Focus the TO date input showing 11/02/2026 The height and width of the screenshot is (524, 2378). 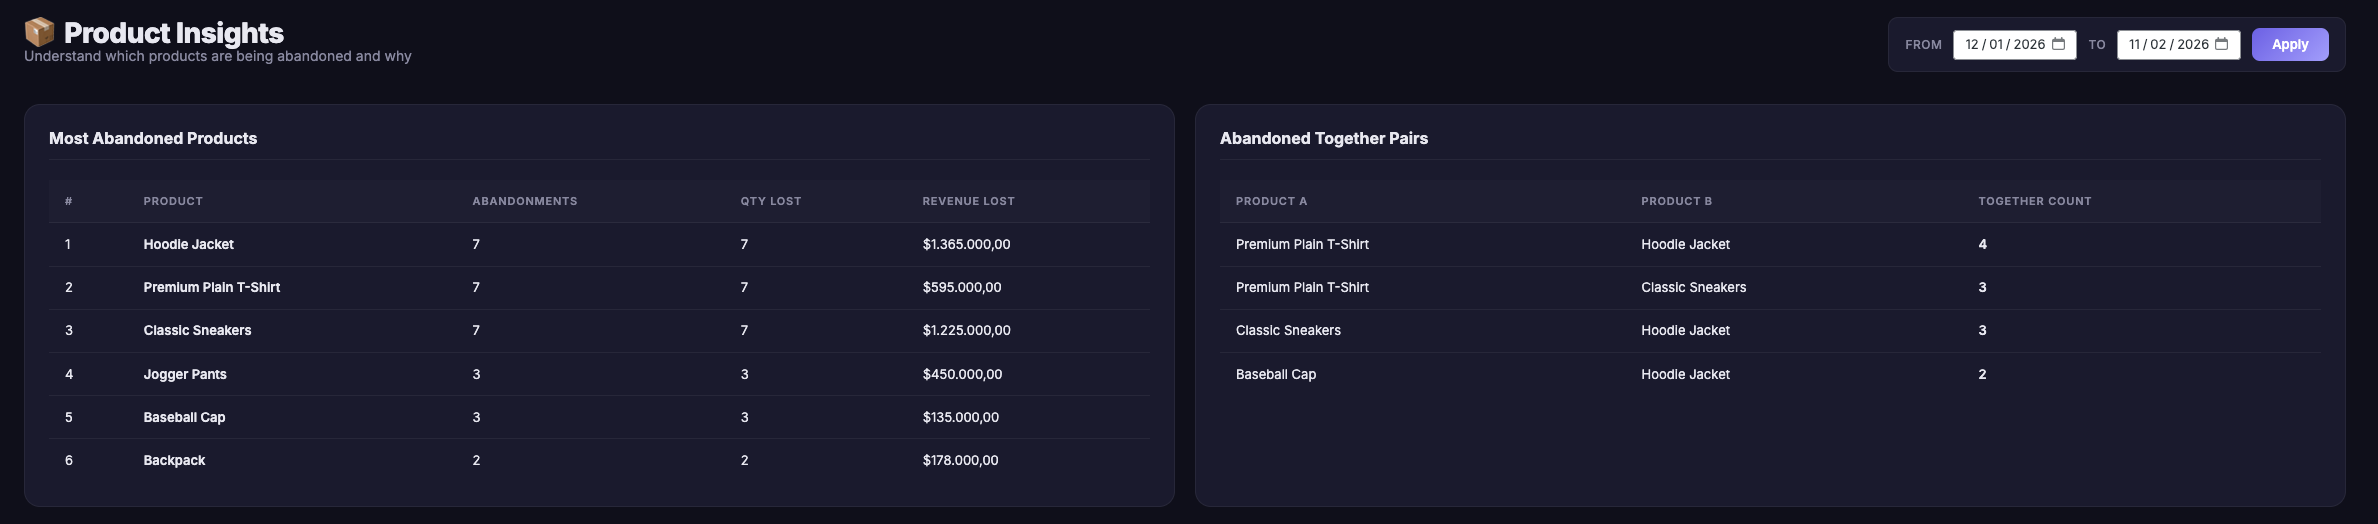point(2167,44)
